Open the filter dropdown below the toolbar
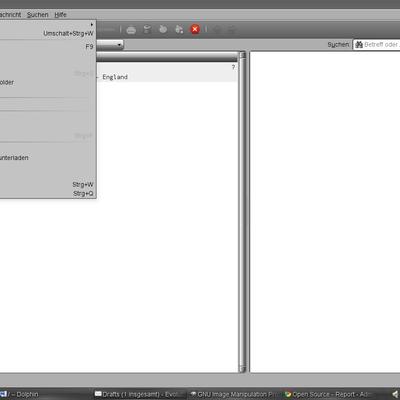This screenshot has height=400, width=400. click(110, 45)
